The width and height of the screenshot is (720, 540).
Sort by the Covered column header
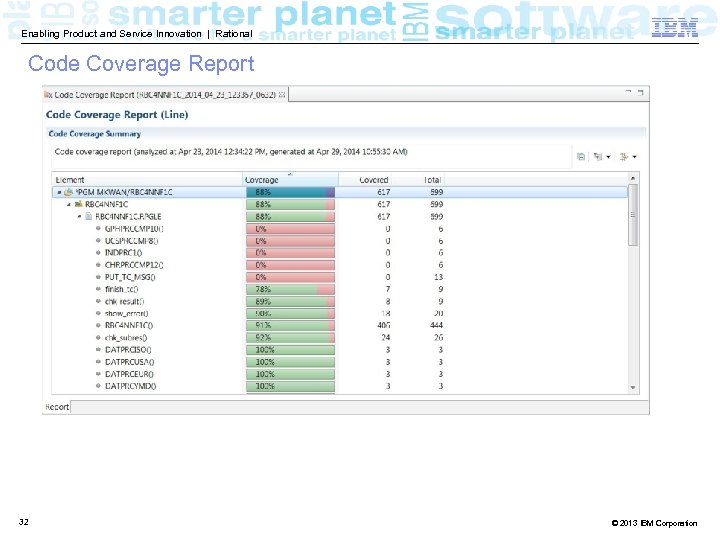point(365,180)
